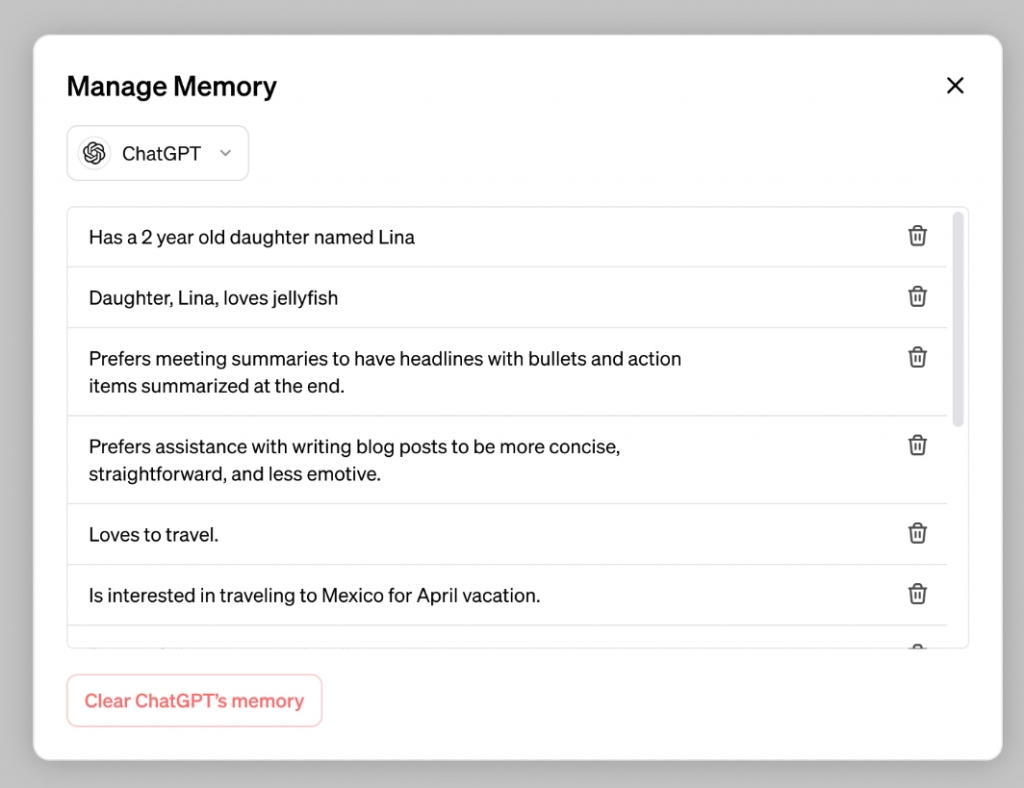Delete the '2 year old daughter named Lina' memory

pyautogui.click(x=917, y=236)
